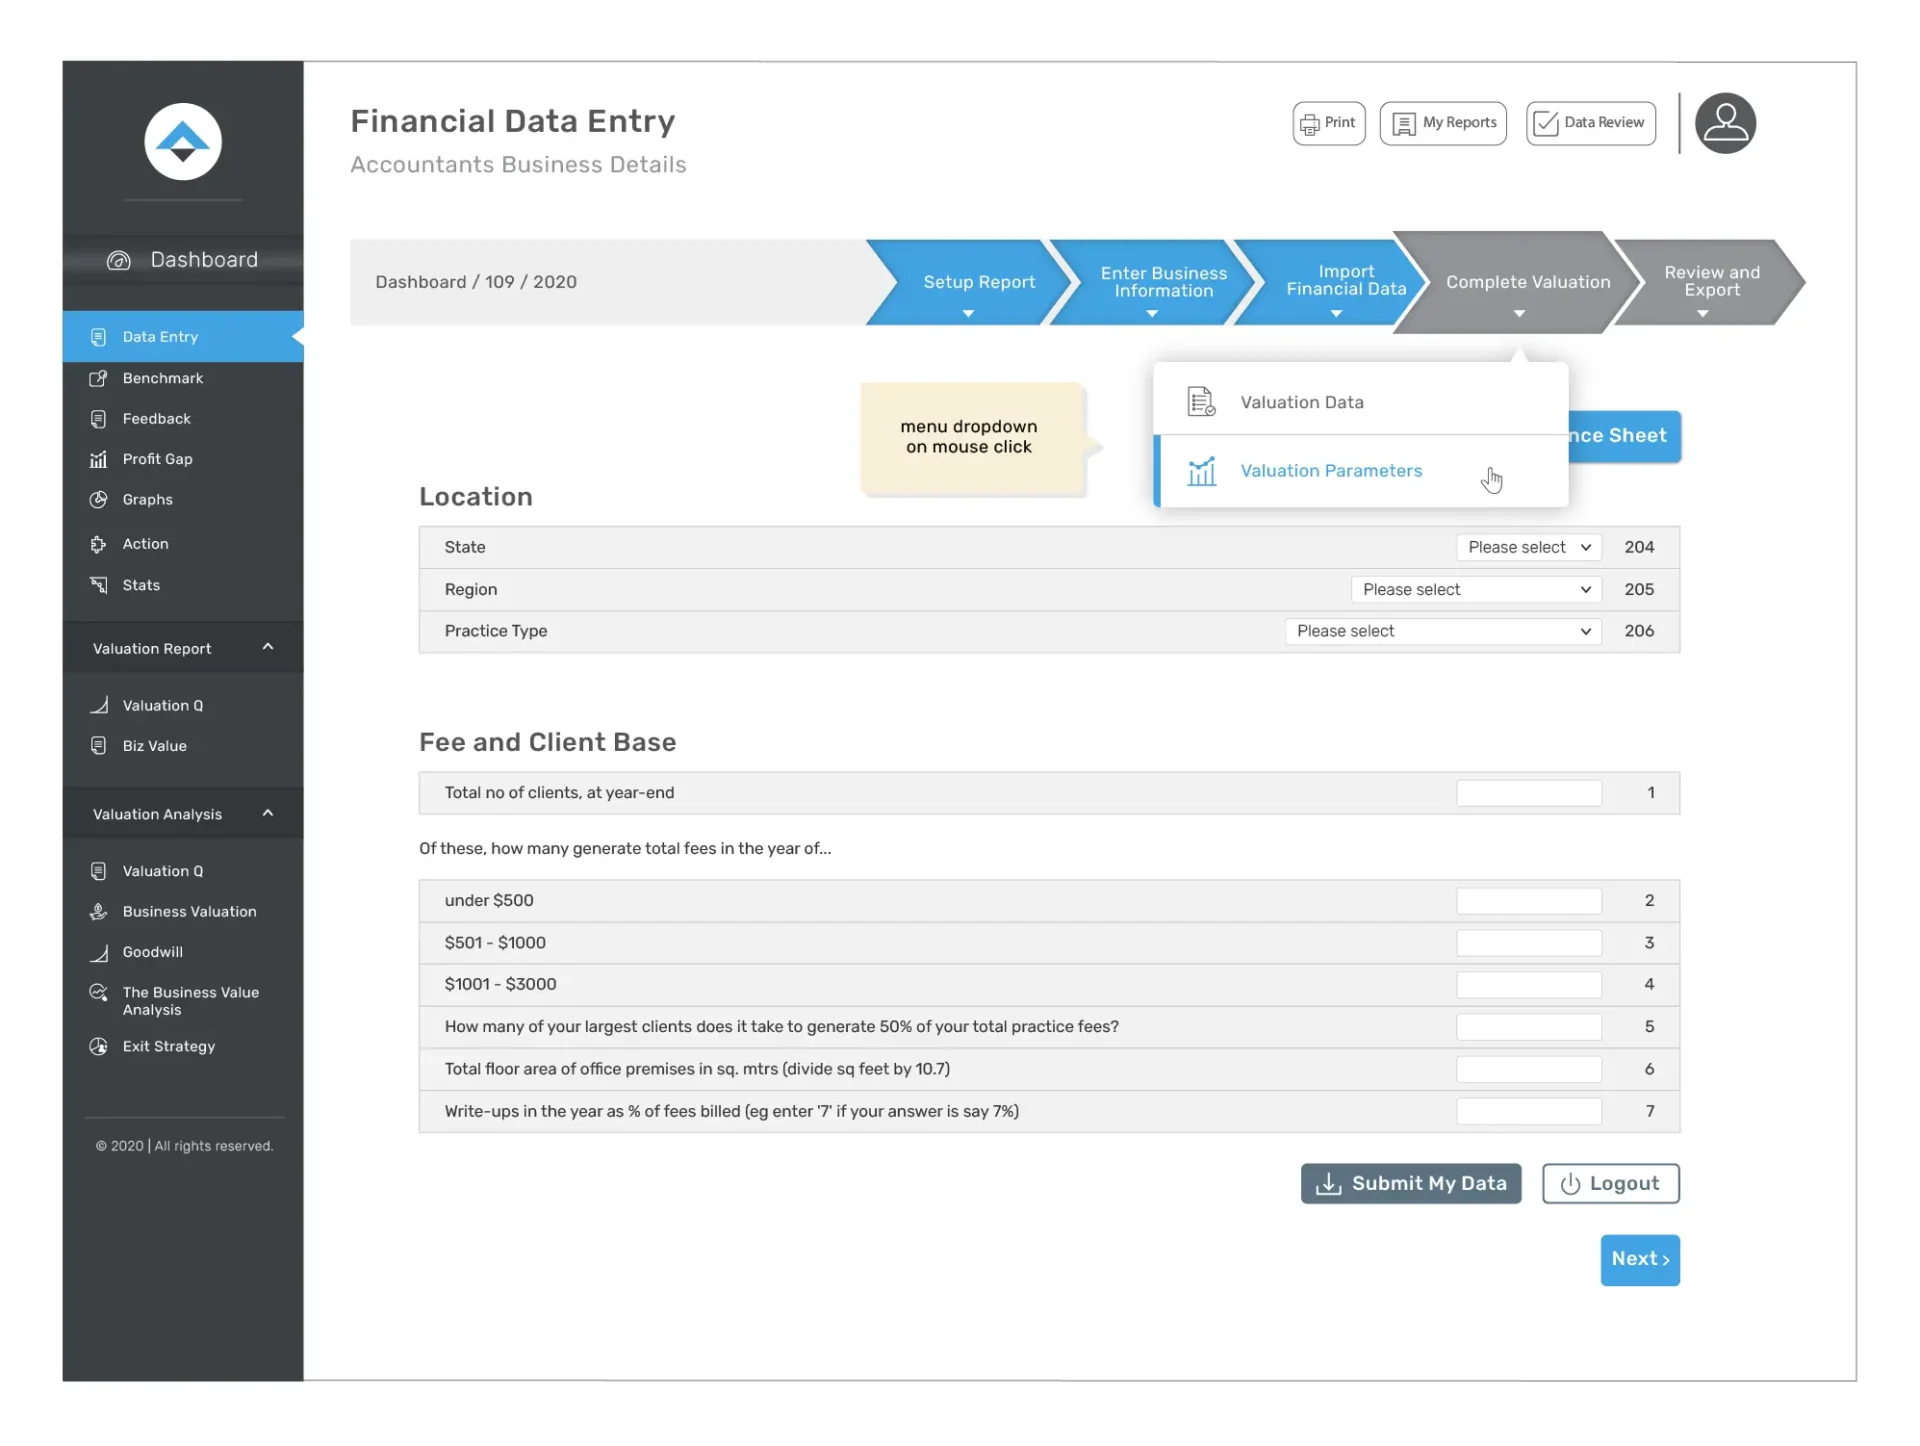
Task: Open the Data Review checkmark button
Action: point(1590,123)
